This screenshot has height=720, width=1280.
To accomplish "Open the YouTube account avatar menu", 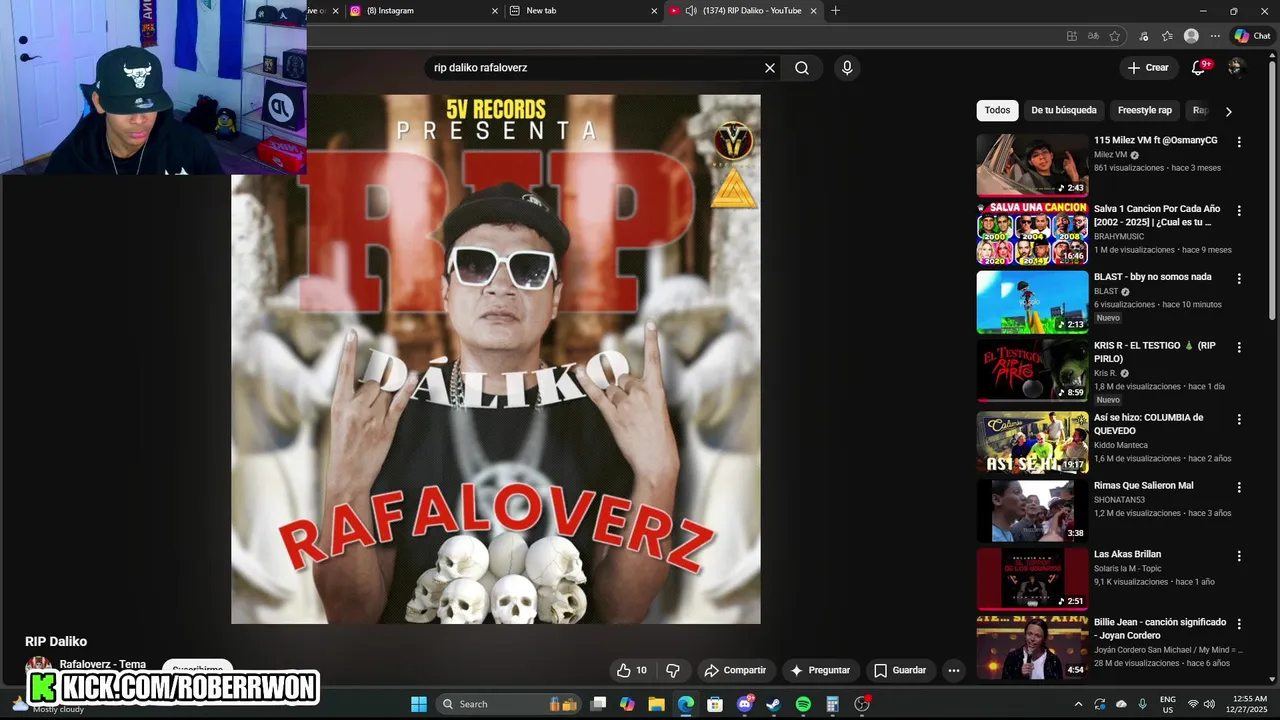I will [1236, 67].
